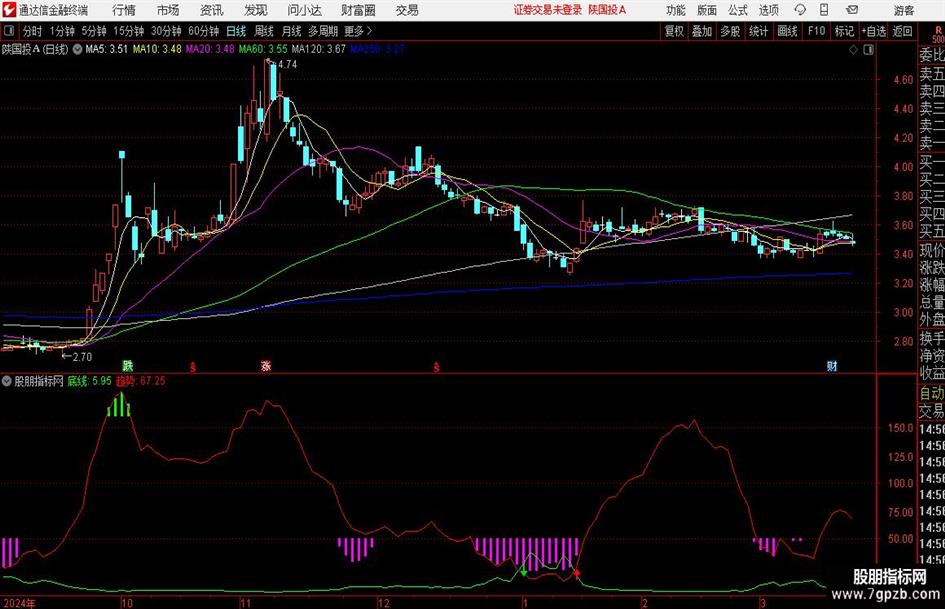Switch to the 周线 weekly tab
The image size is (945, 609).
pyautogui.click(x=263, y=31)
